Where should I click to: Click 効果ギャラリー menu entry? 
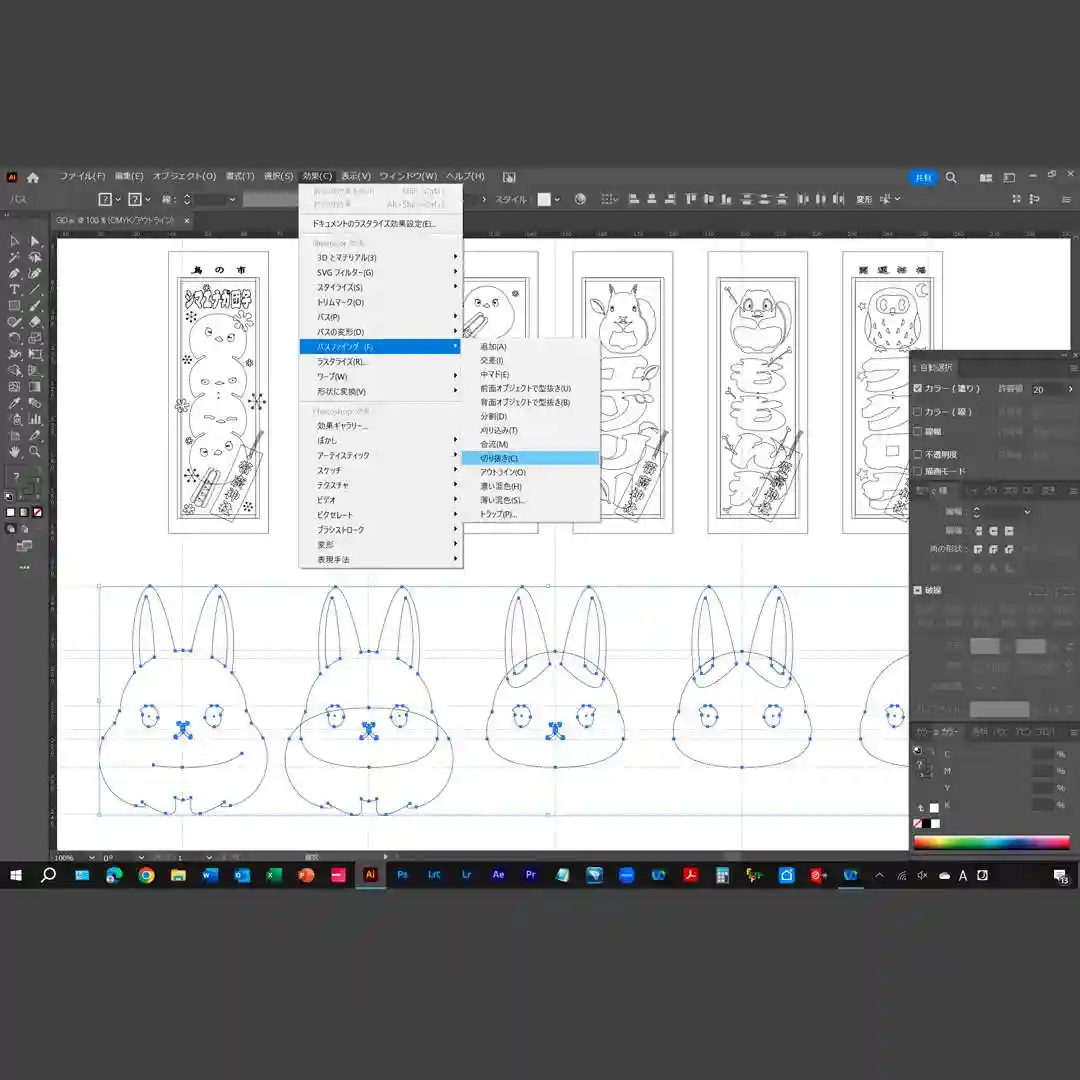click(343, 426)
